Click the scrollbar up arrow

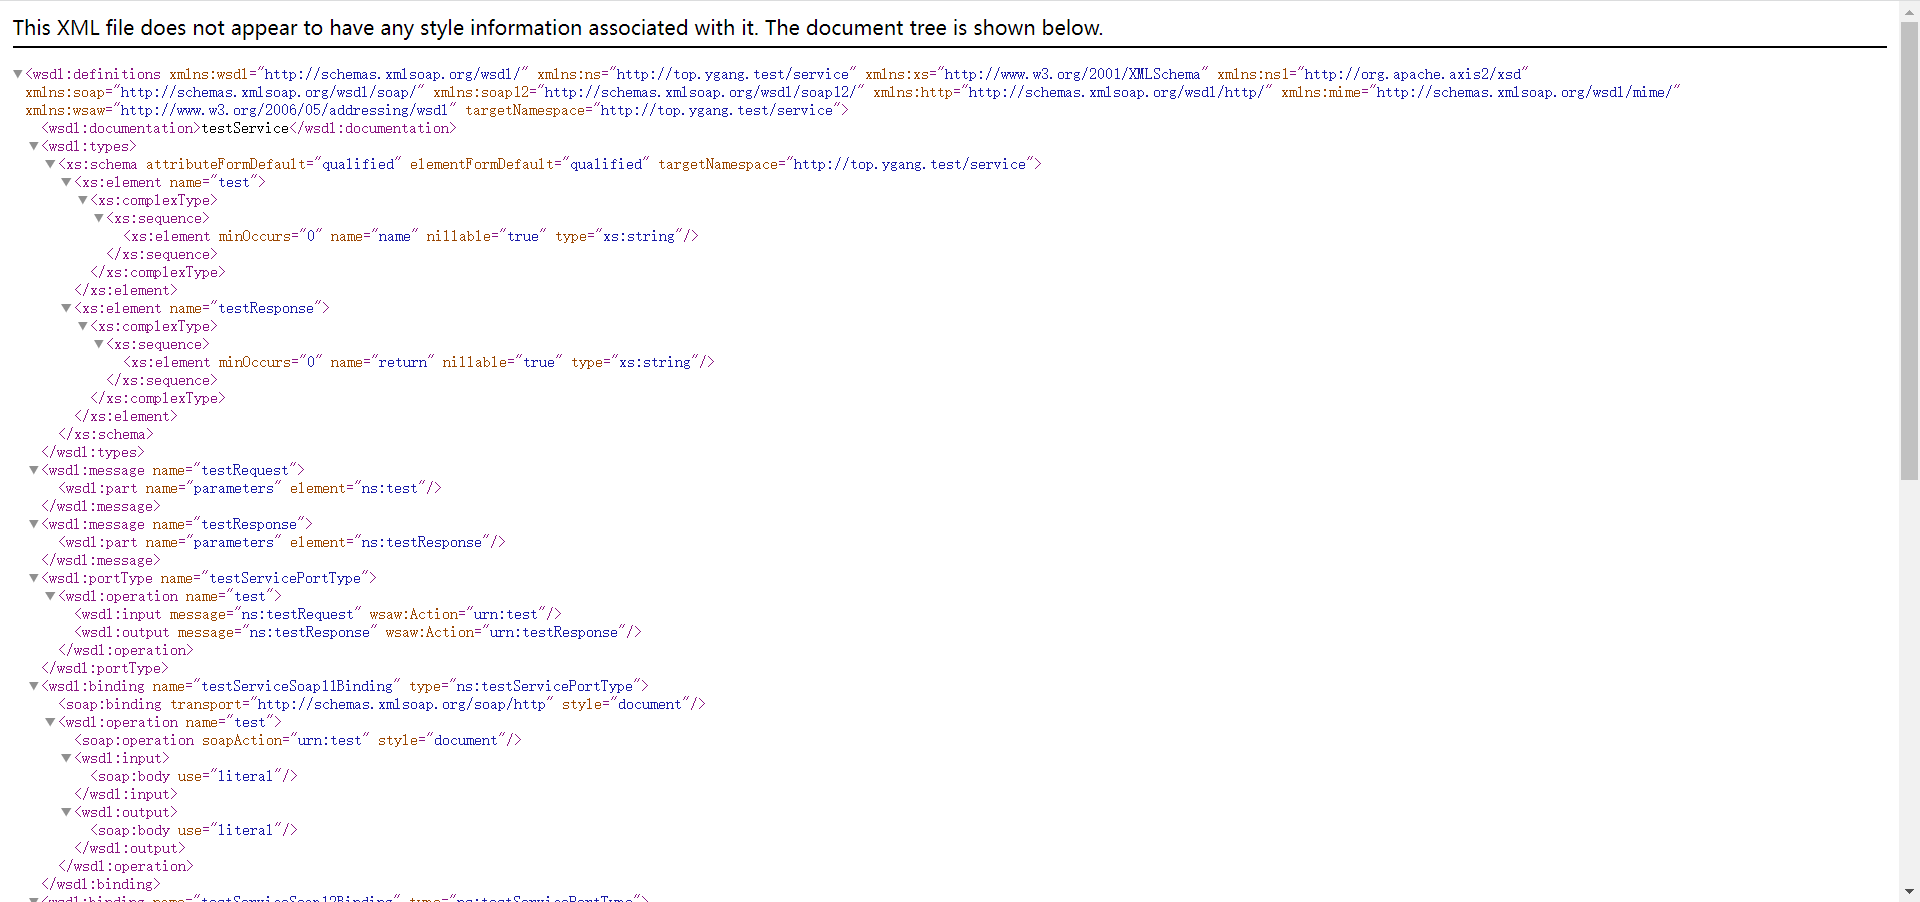1909,10
